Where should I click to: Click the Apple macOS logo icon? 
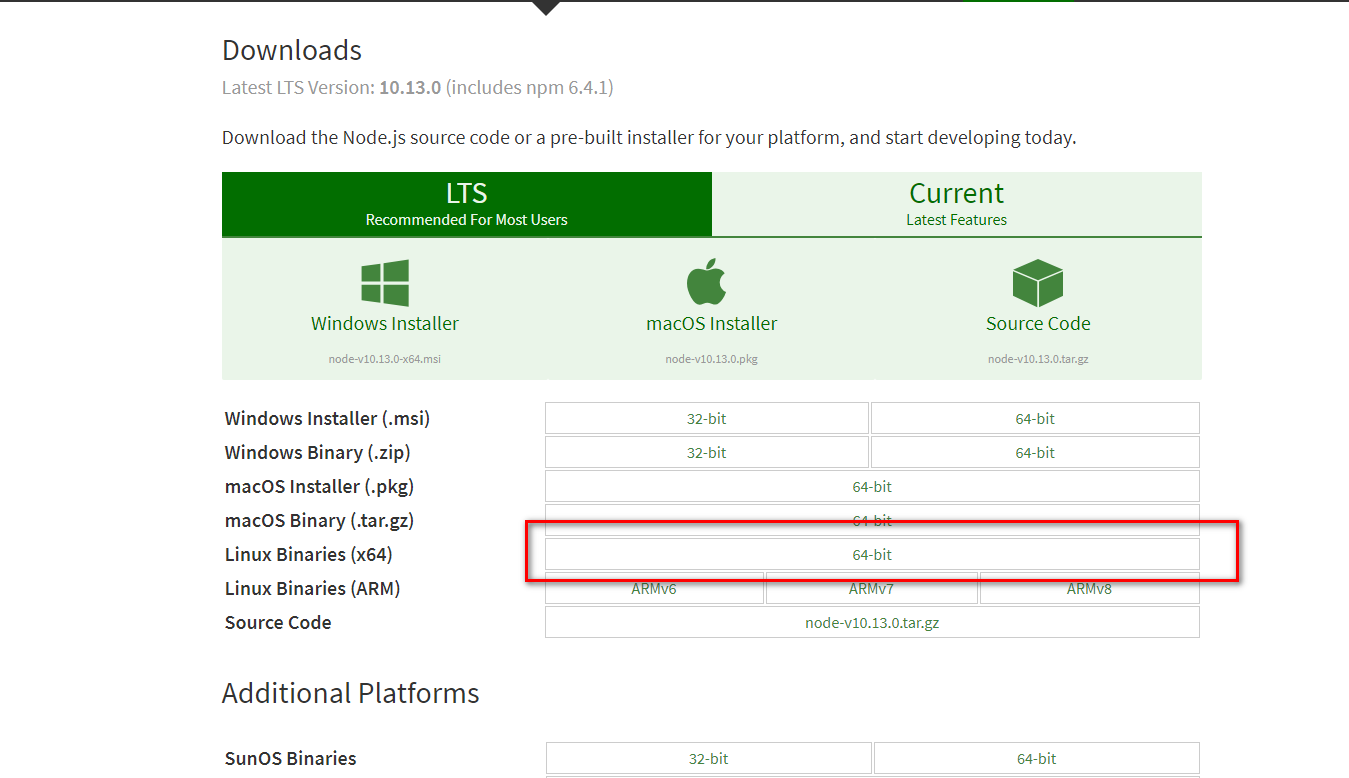(x=709, y=282)
